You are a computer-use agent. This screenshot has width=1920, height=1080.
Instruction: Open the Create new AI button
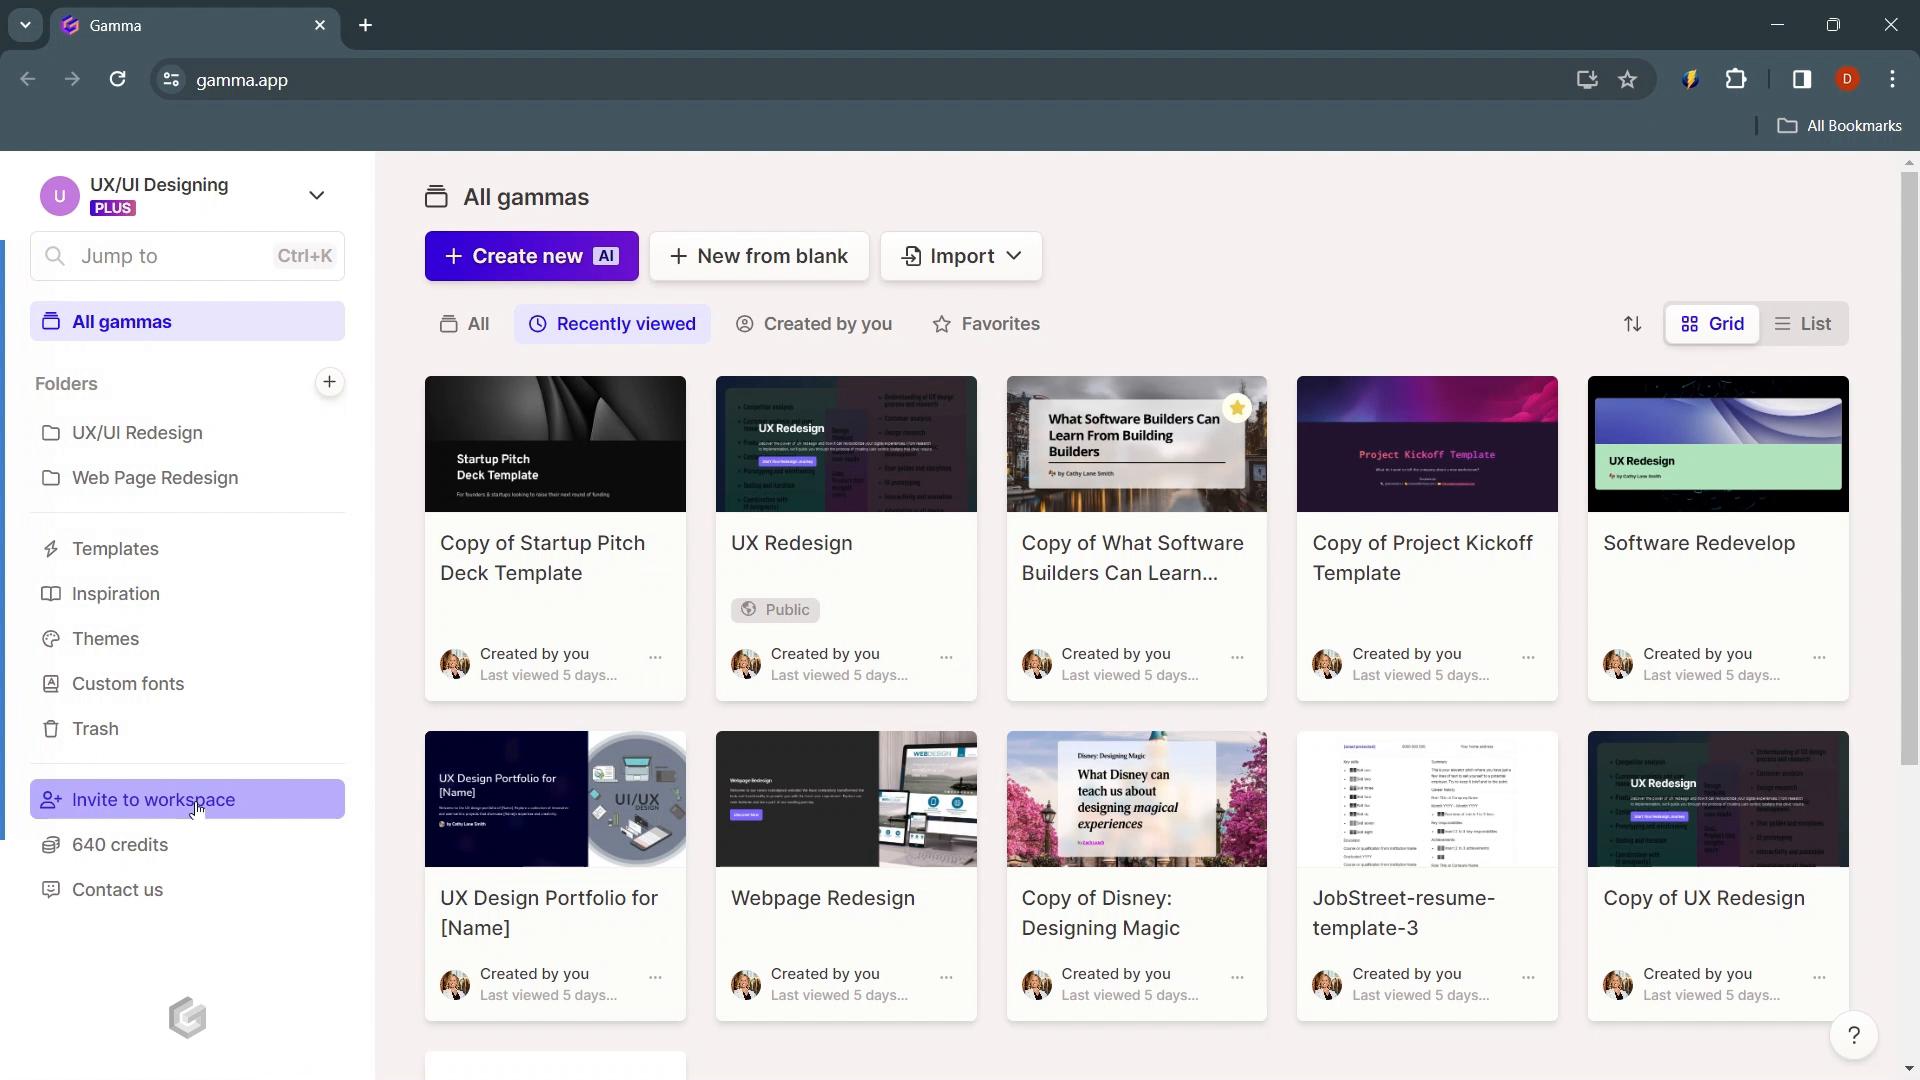coord(531,255)
